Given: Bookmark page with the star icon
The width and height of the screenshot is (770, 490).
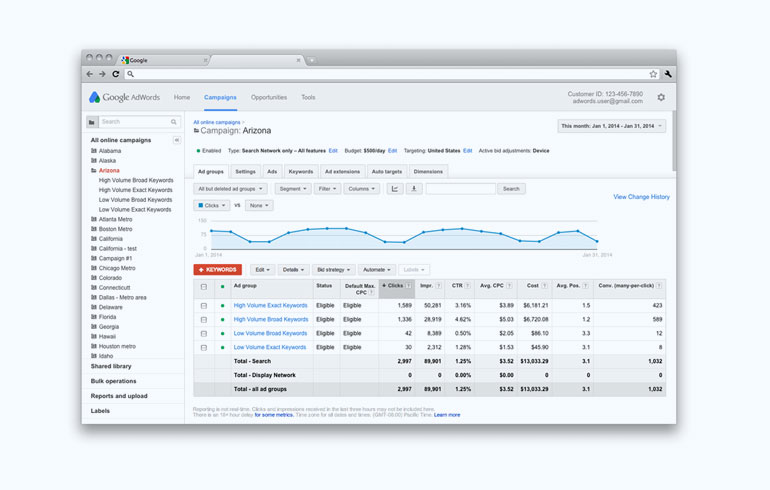Looking at the screenshot, I should point(653,74).
